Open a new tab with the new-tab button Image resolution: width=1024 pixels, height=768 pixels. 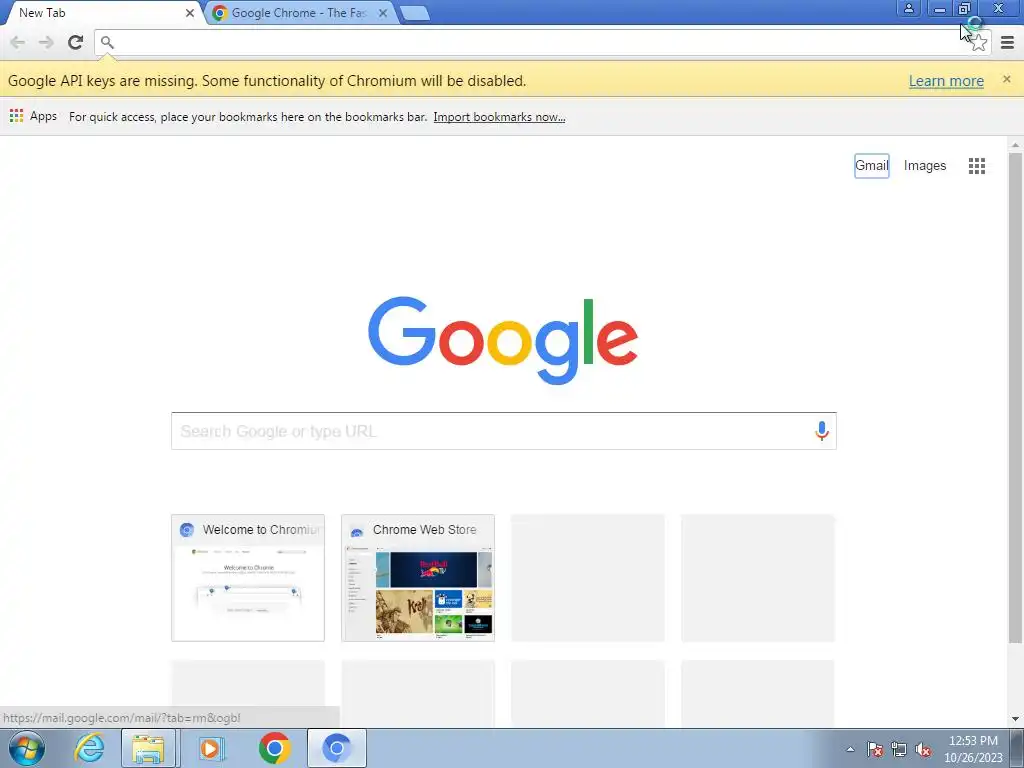click(x=414, y=13)
